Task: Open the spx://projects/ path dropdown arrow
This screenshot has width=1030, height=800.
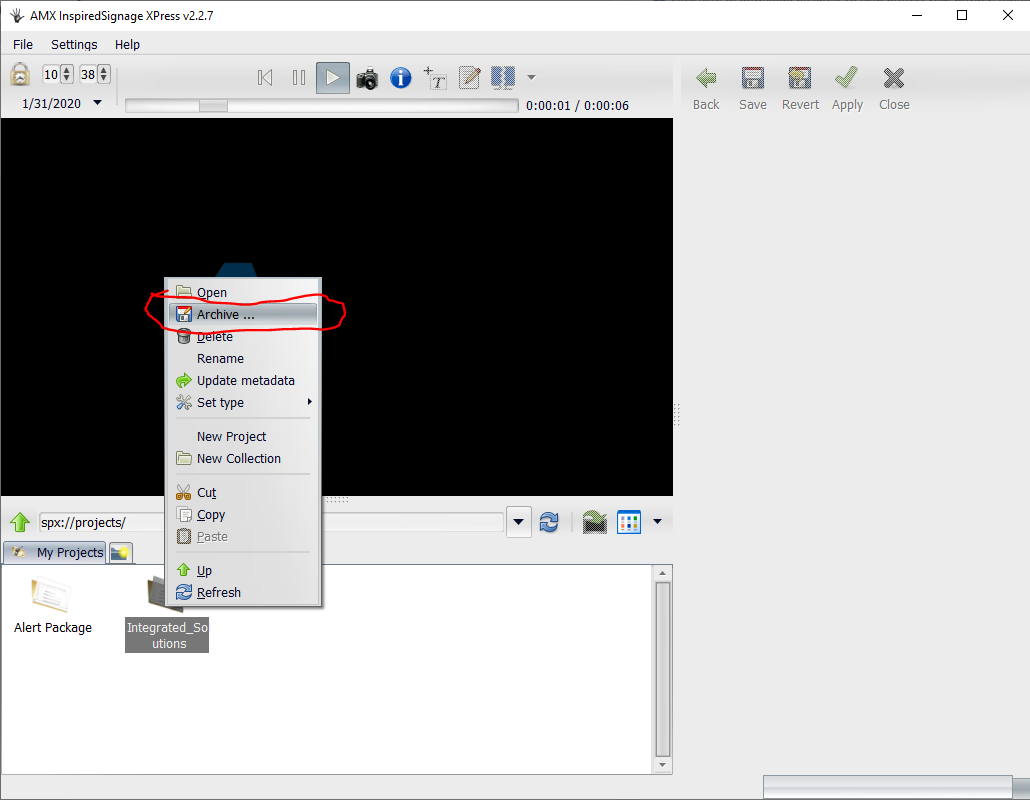Action: tap(518, 522)
